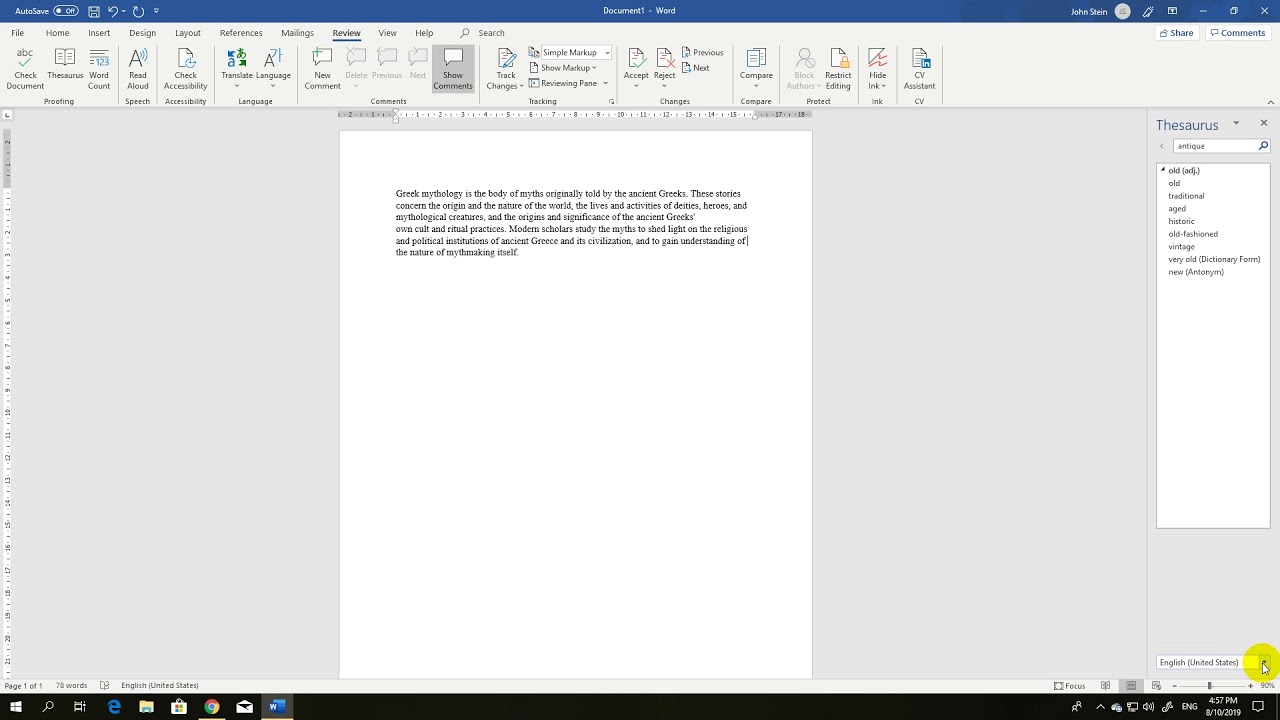Image resolution: width=1280 pixels, height=720 pixels.
Task: Customize Quick Access Toolbar dropdown
Action: 156,11
